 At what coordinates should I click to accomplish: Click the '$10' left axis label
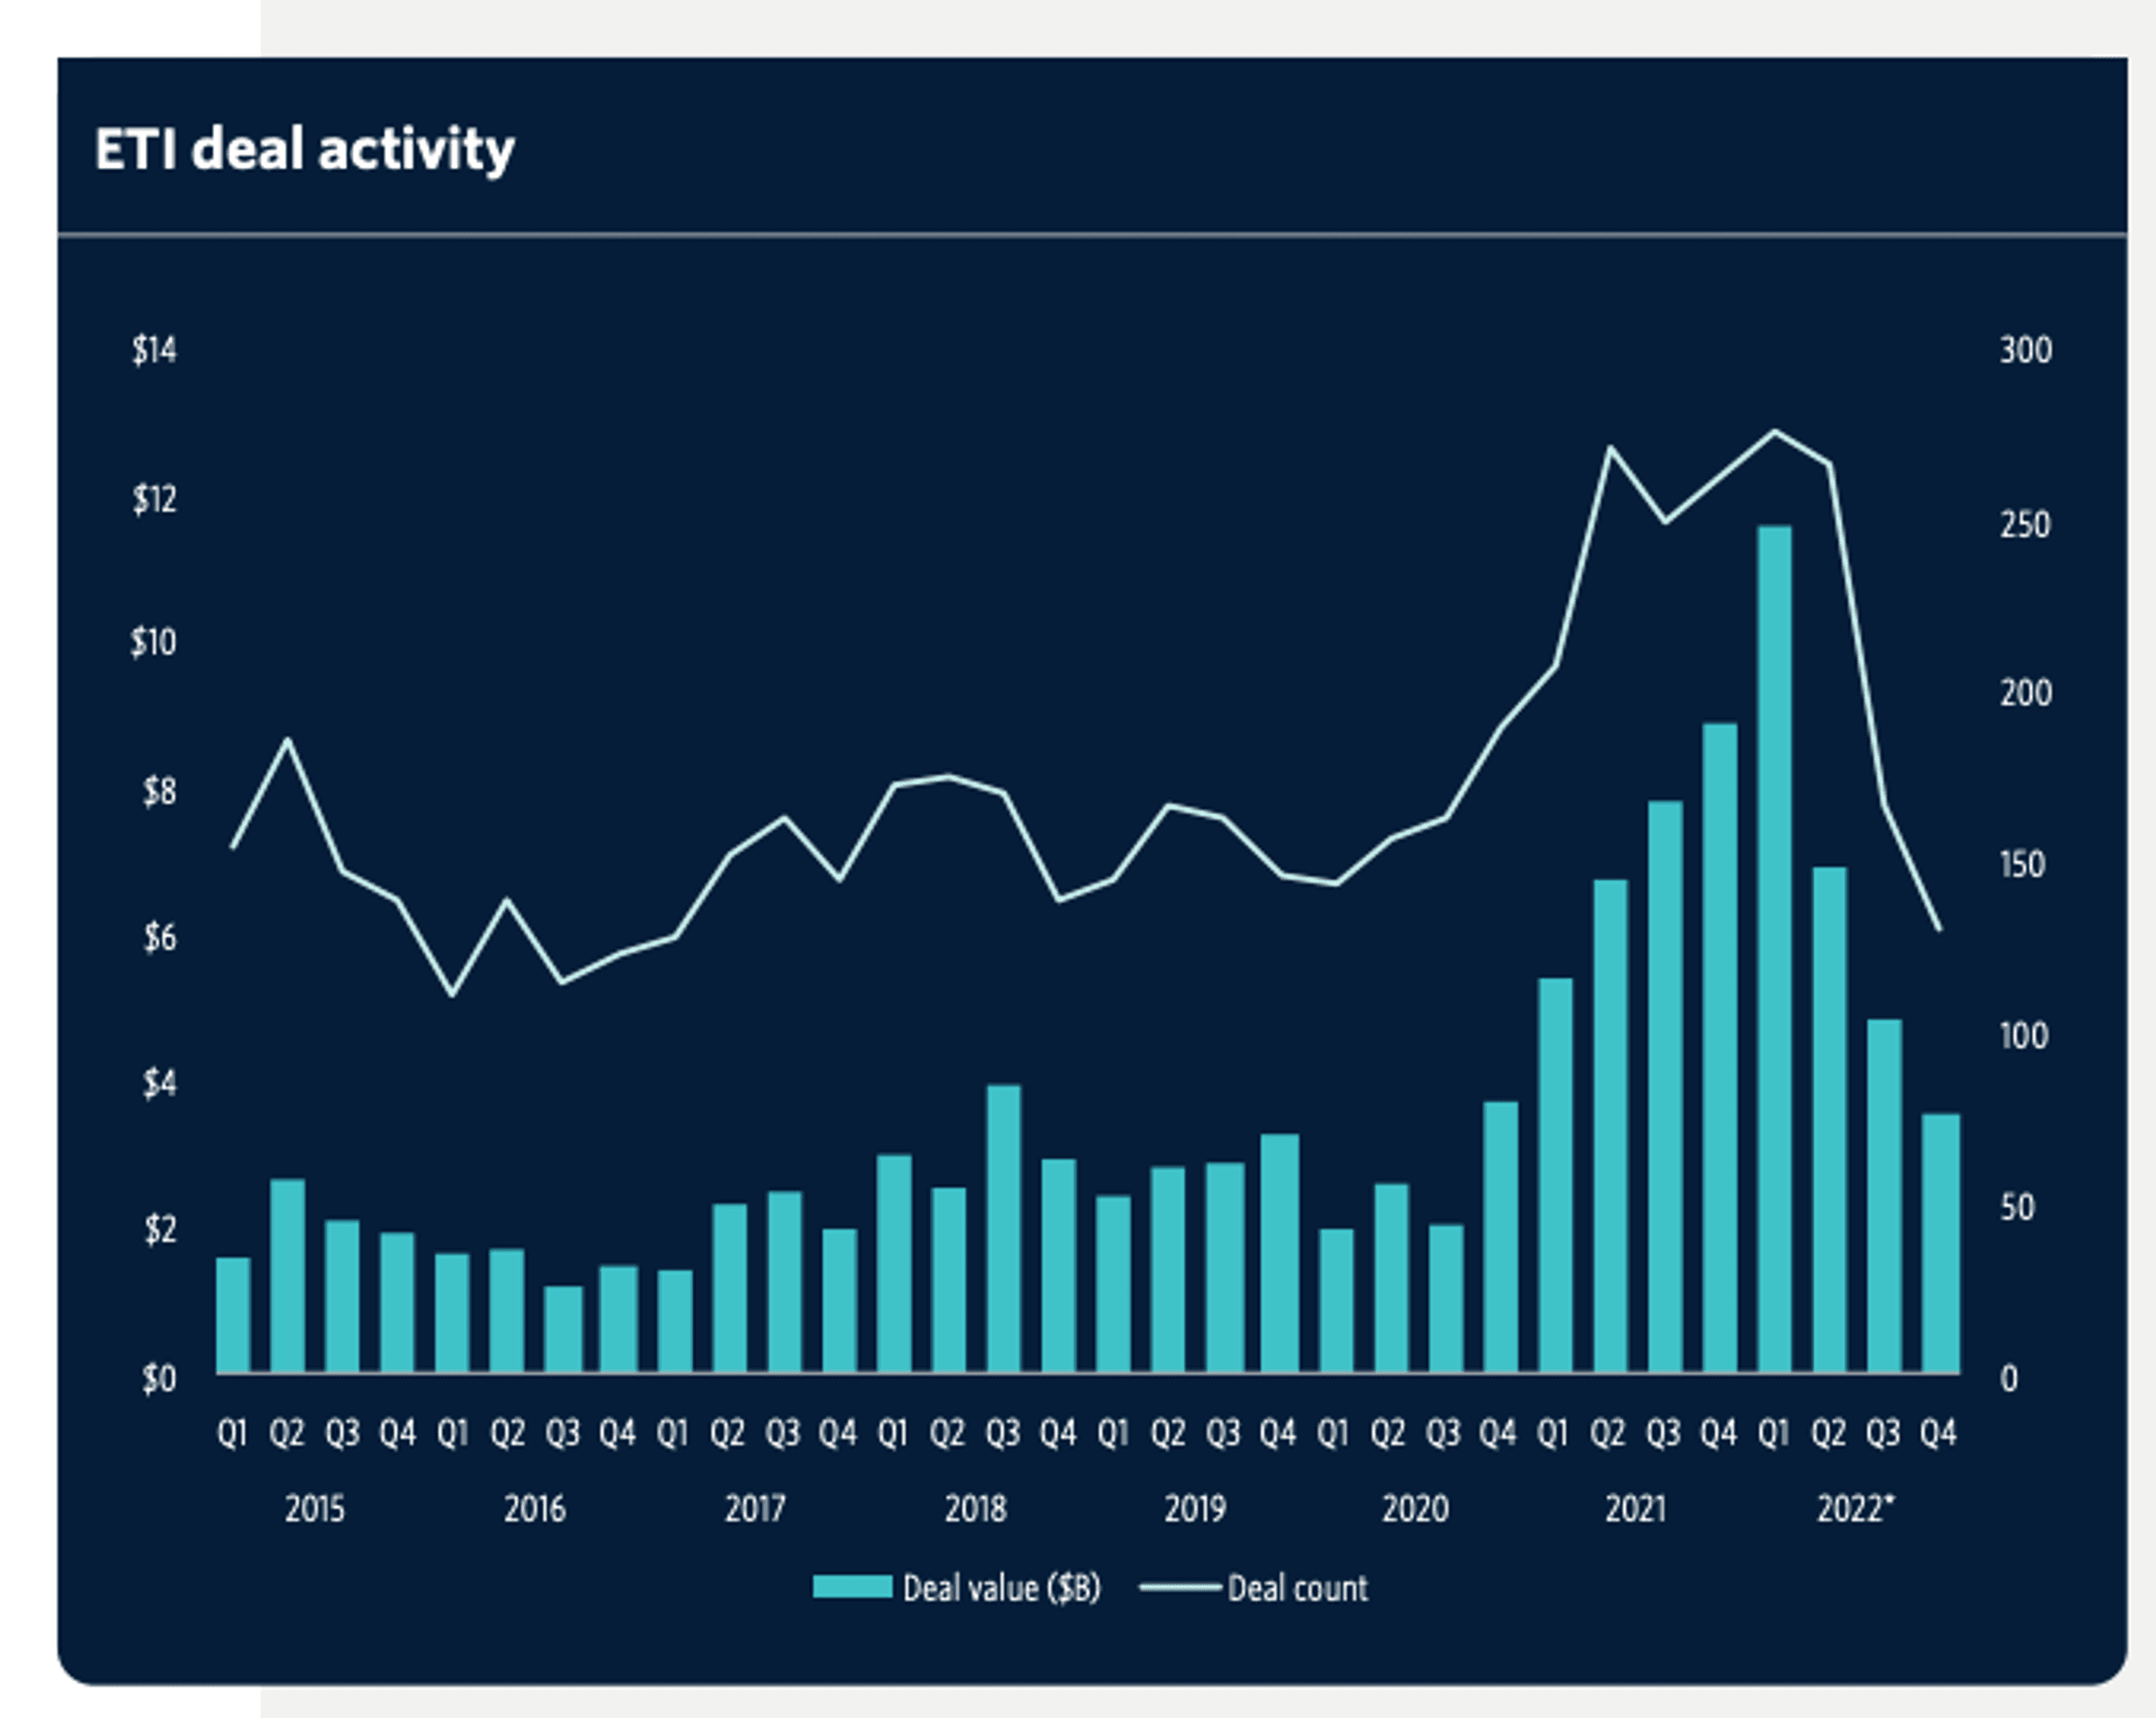[x=154, y=641]
